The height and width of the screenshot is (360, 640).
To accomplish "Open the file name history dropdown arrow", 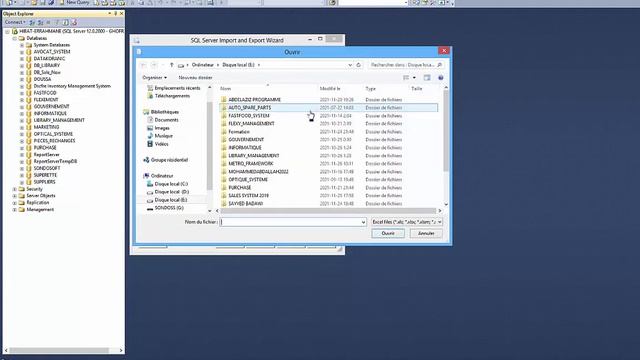I will (363, 222).
